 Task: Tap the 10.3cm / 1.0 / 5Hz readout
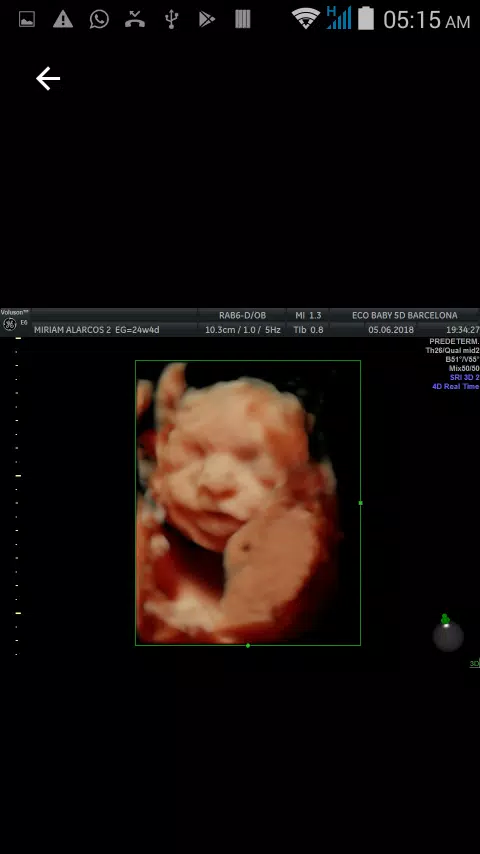[243, 330]
